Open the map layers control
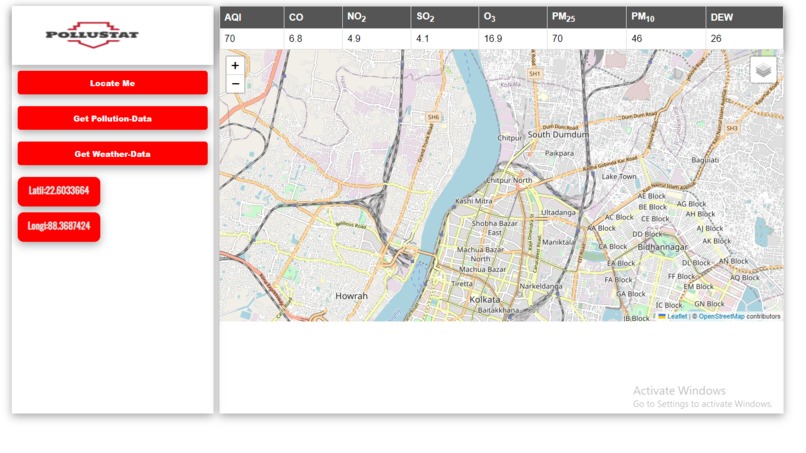 pos(763,69)
